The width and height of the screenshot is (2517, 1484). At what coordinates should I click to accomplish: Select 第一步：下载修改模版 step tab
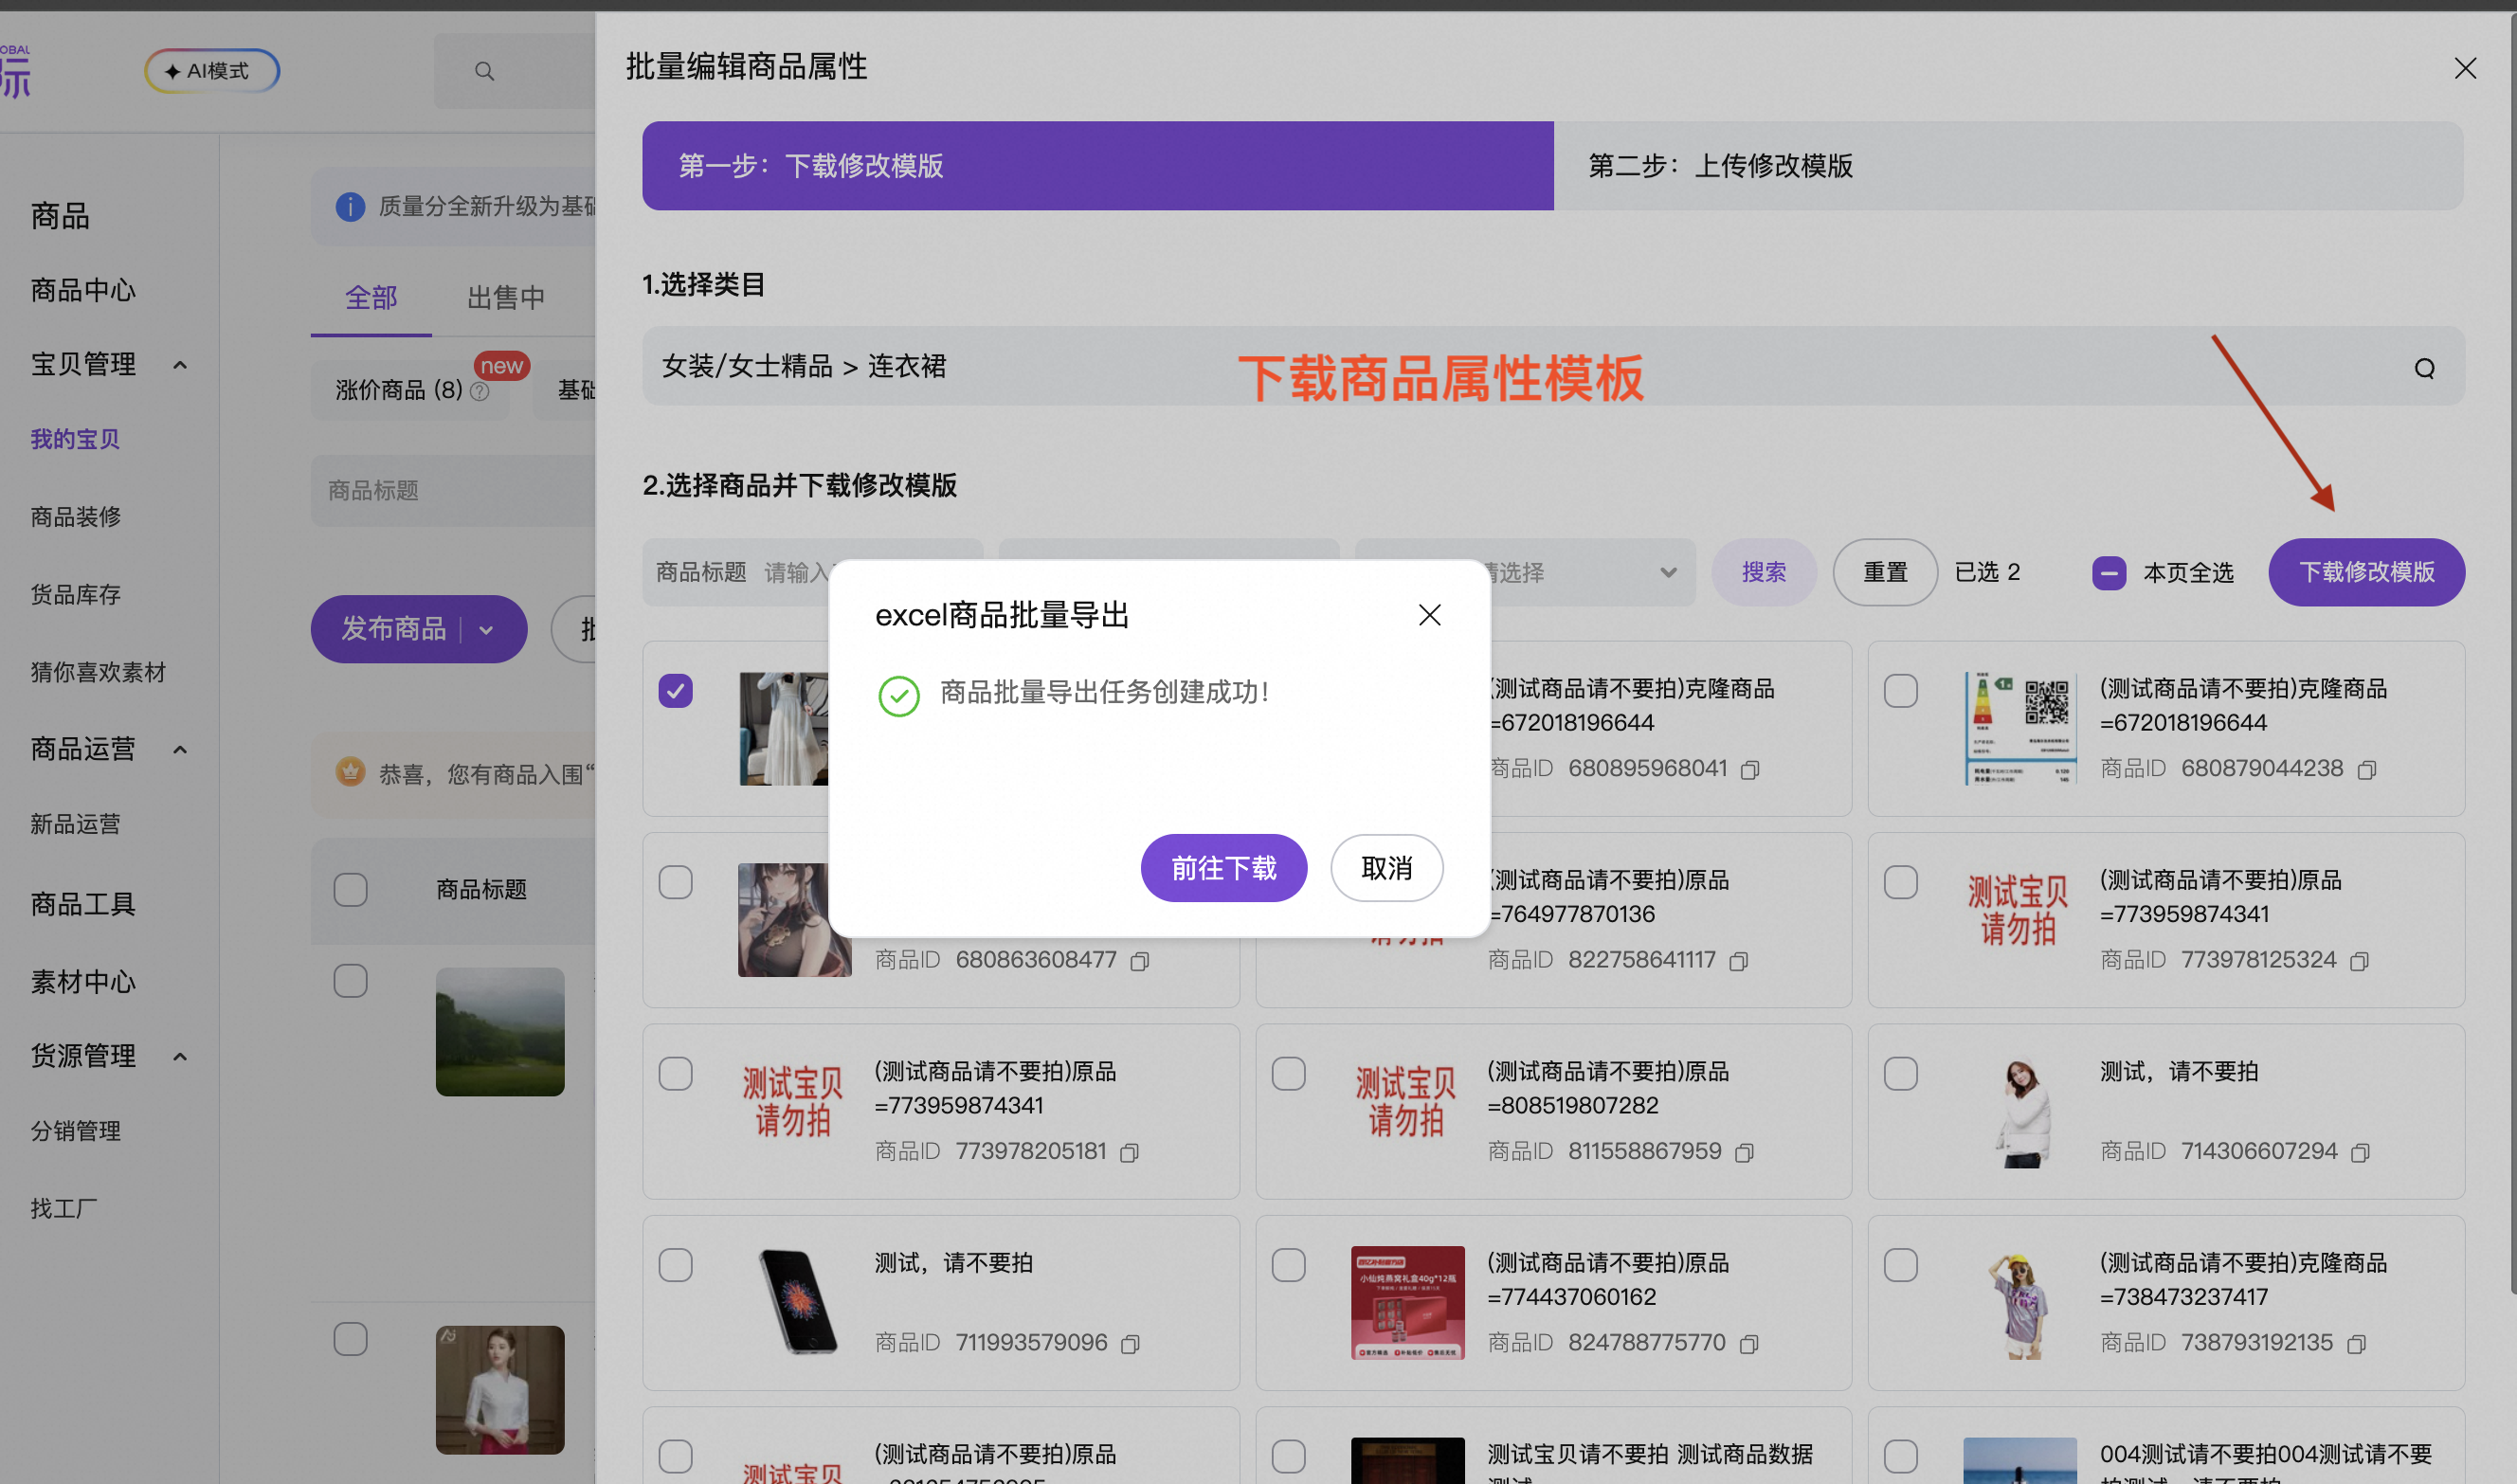pos(1097,165)
